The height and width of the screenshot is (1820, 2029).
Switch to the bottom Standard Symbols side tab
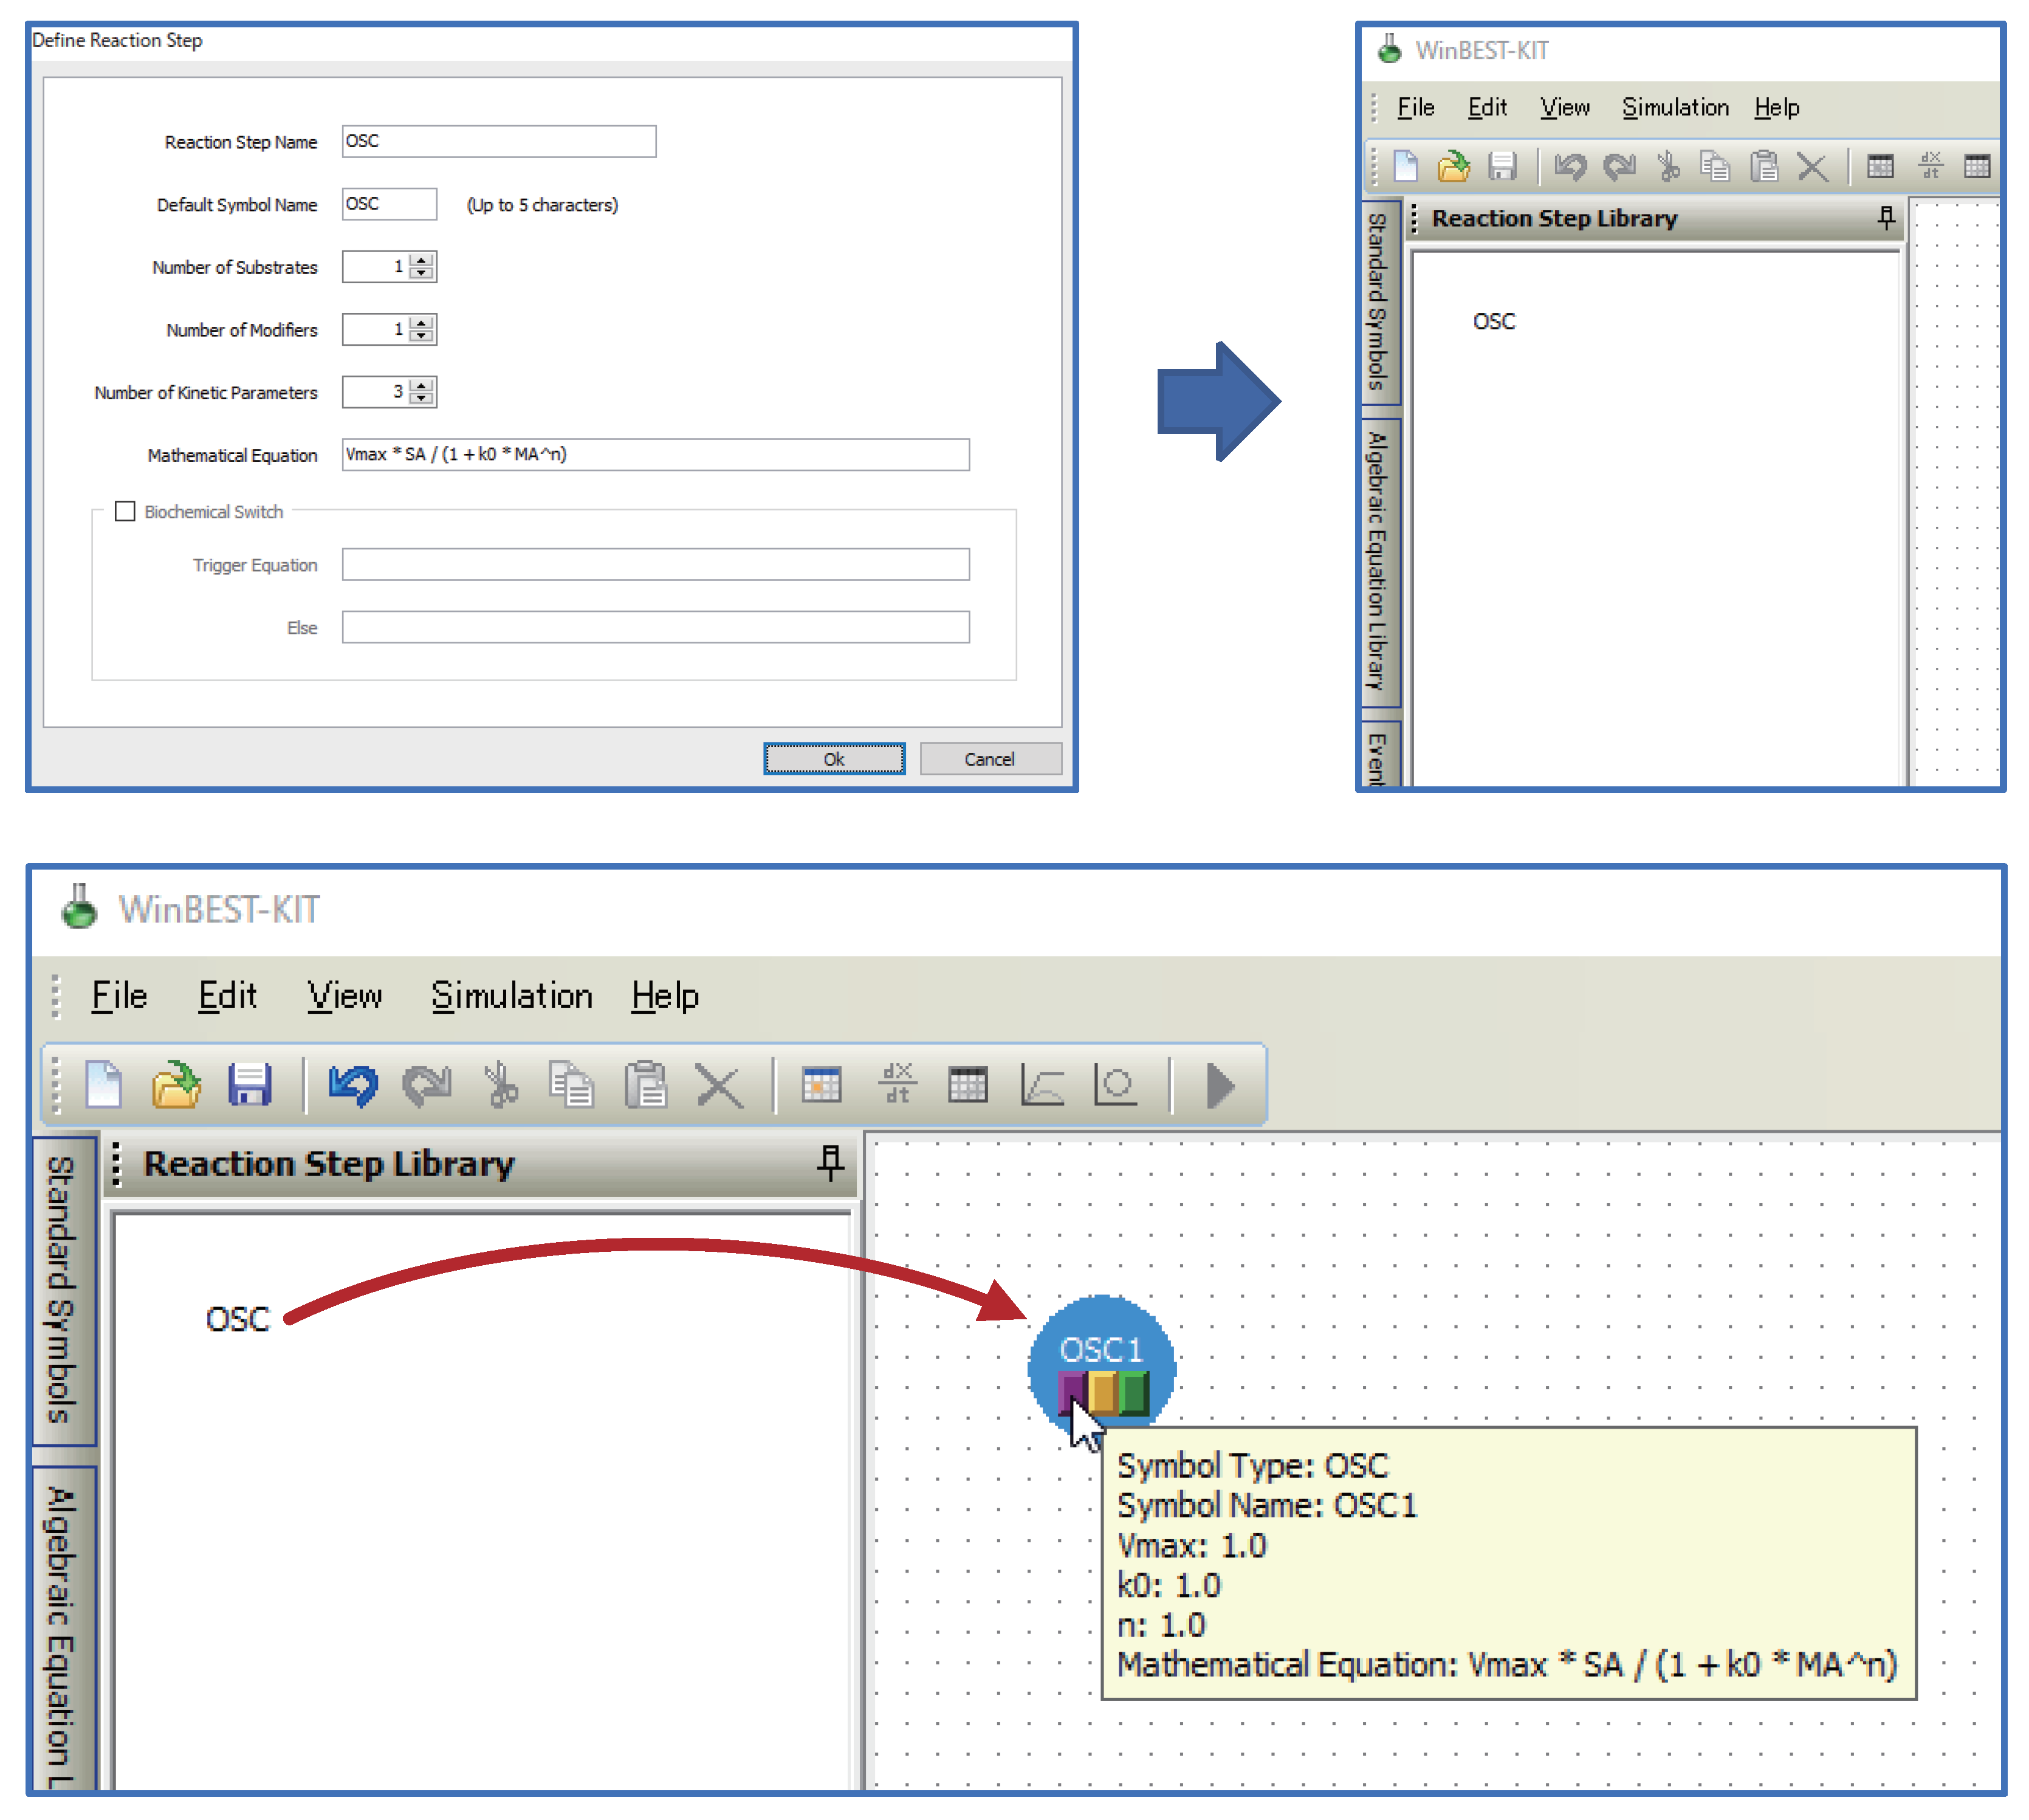point(62,1290)
